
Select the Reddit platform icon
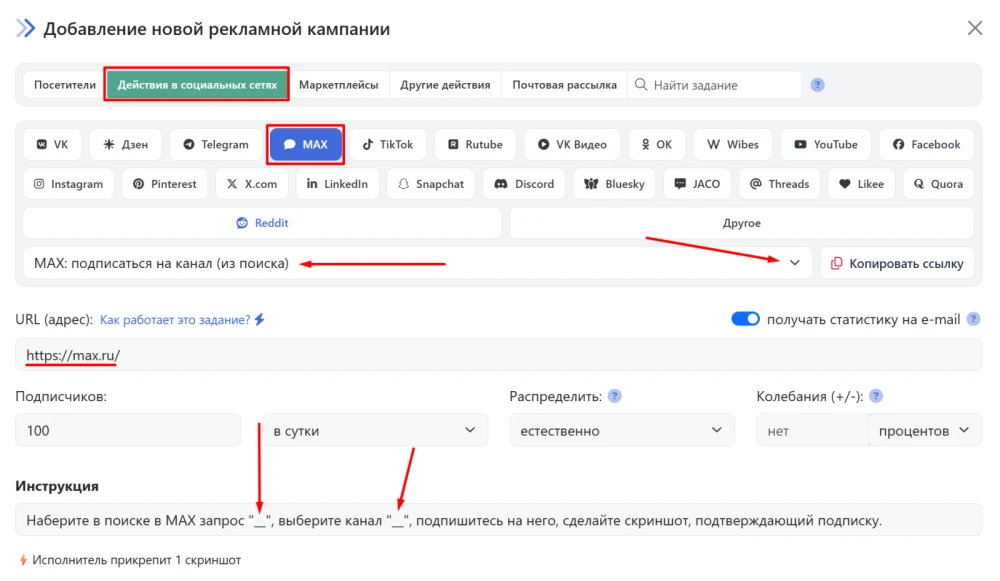[261, 222]
